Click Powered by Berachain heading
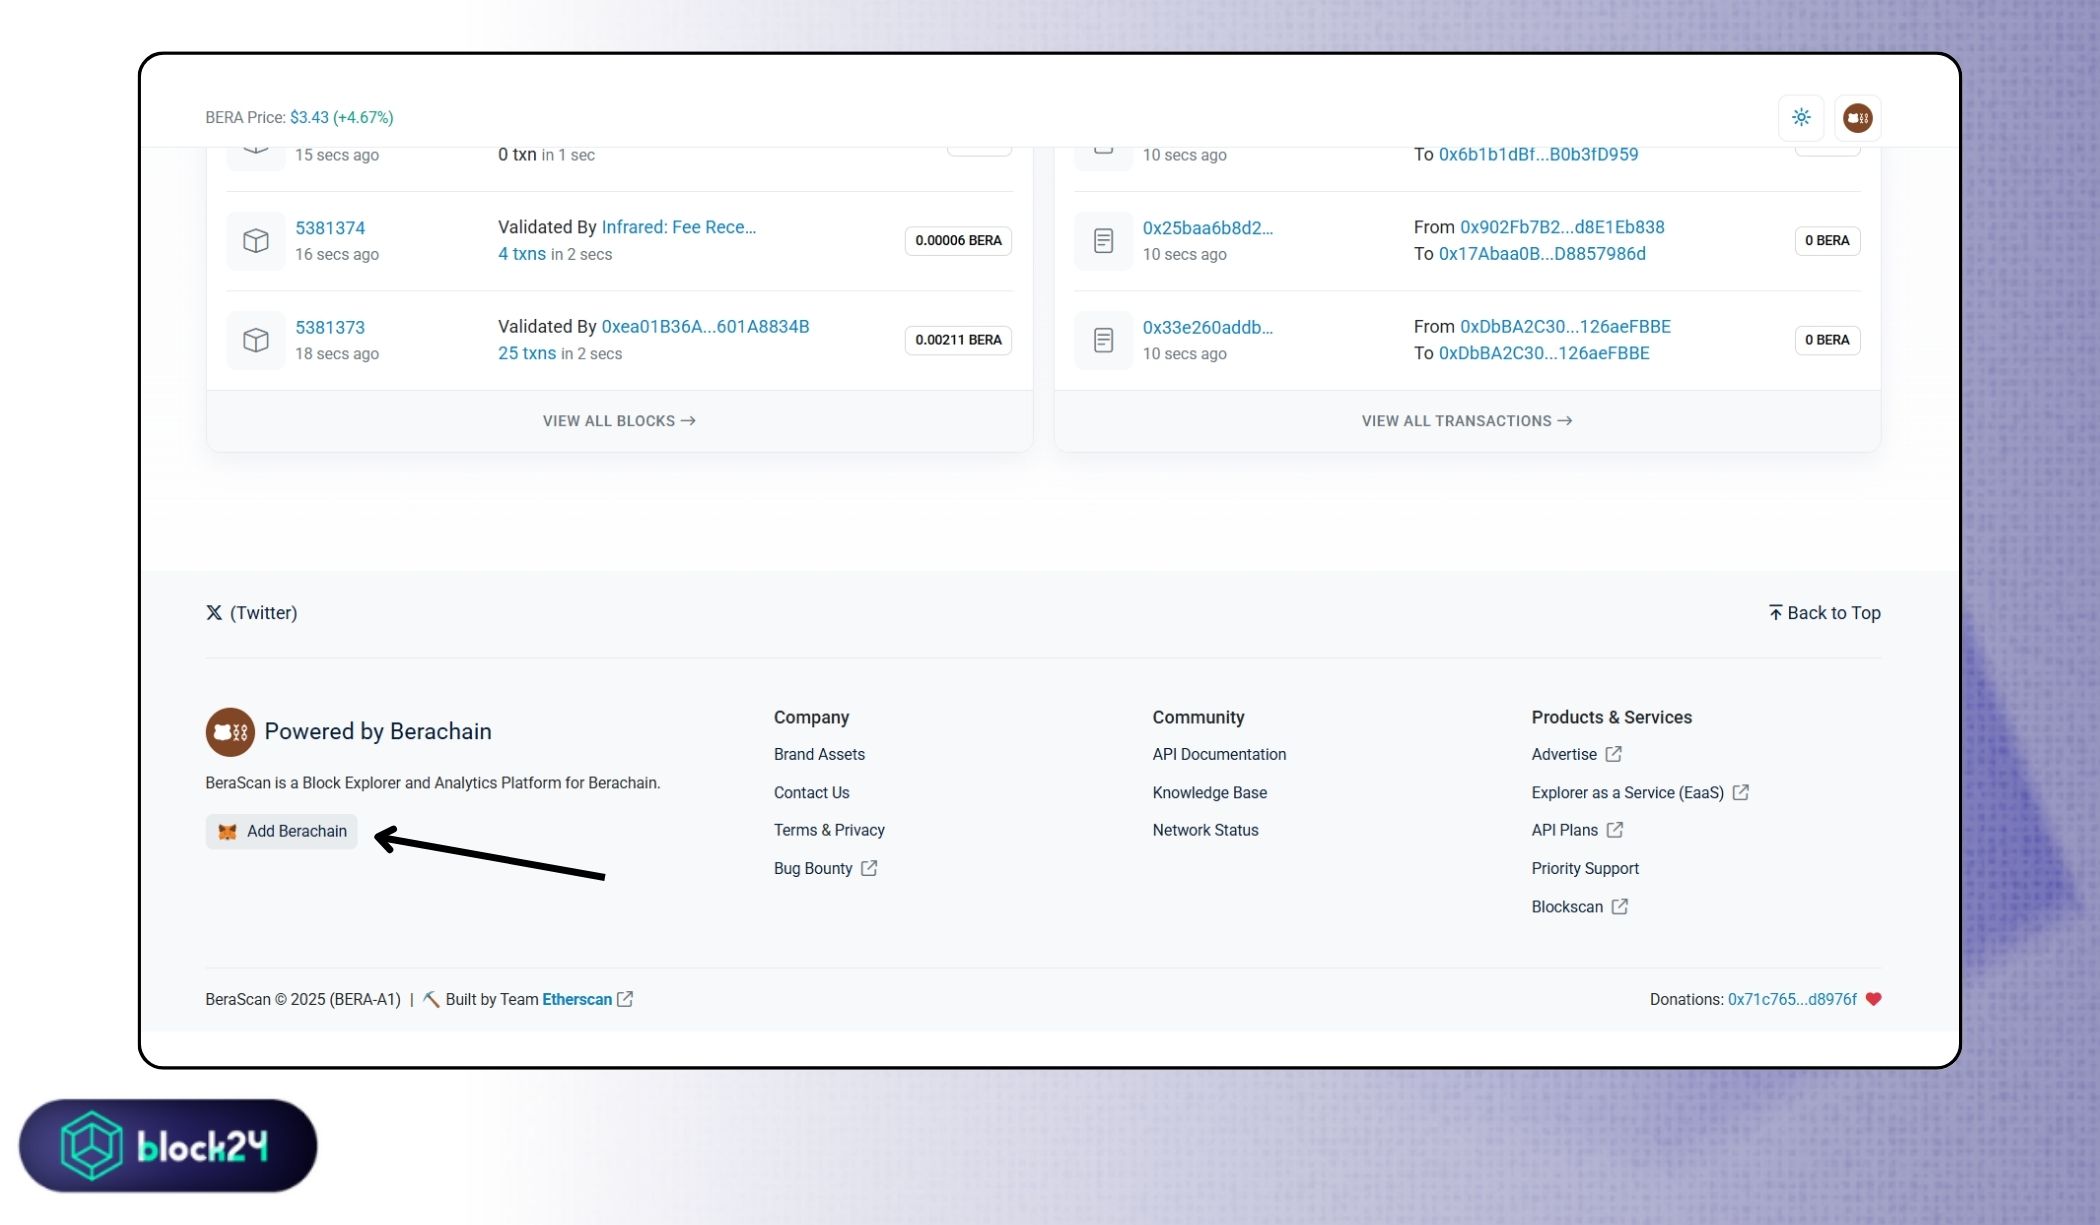The width and height of the screenshot is (2100, 1225). (x=378, y=732)
